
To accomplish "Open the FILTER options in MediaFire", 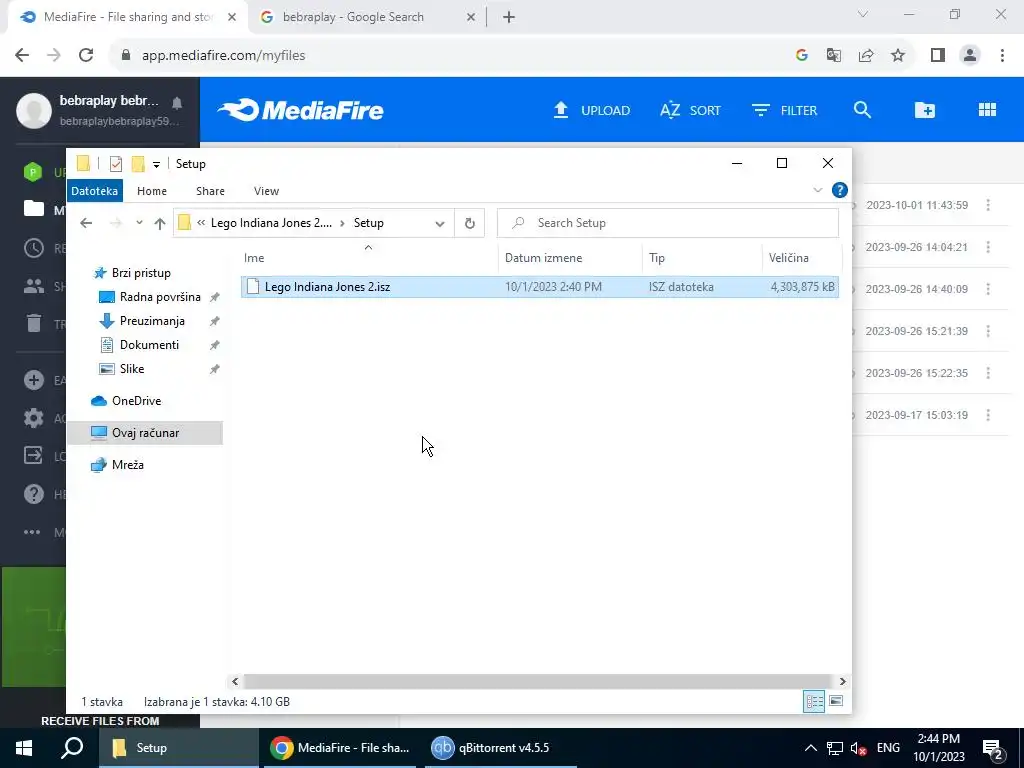I will [784, 110].
